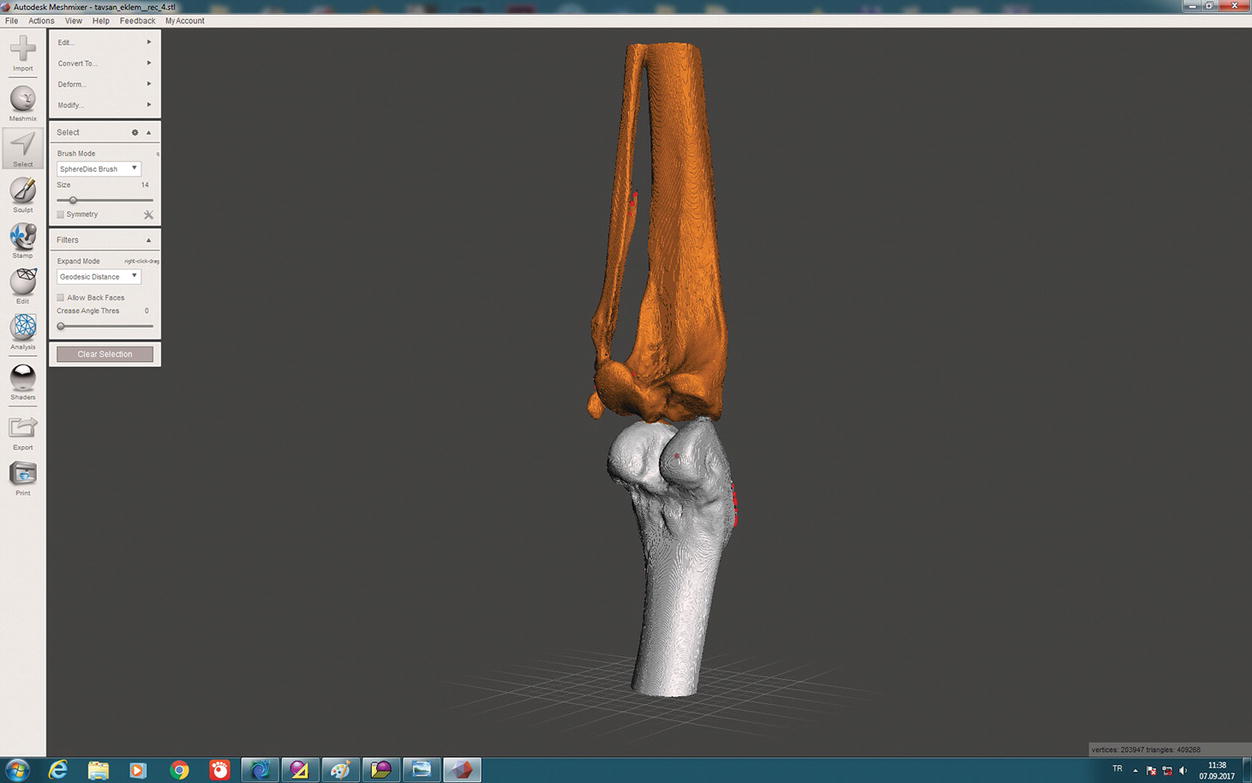The height and width of the screenshot is (783, 1252).
Task: Open Windows Media Player taskbar icon
Action: pos(138,770)
